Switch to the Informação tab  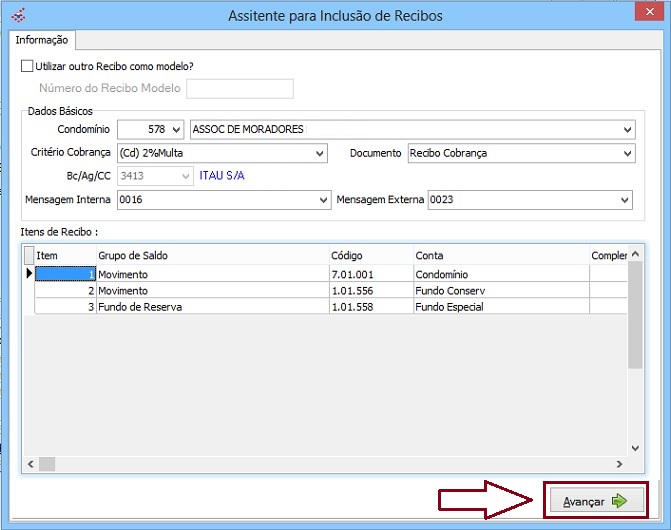(42, 40)
